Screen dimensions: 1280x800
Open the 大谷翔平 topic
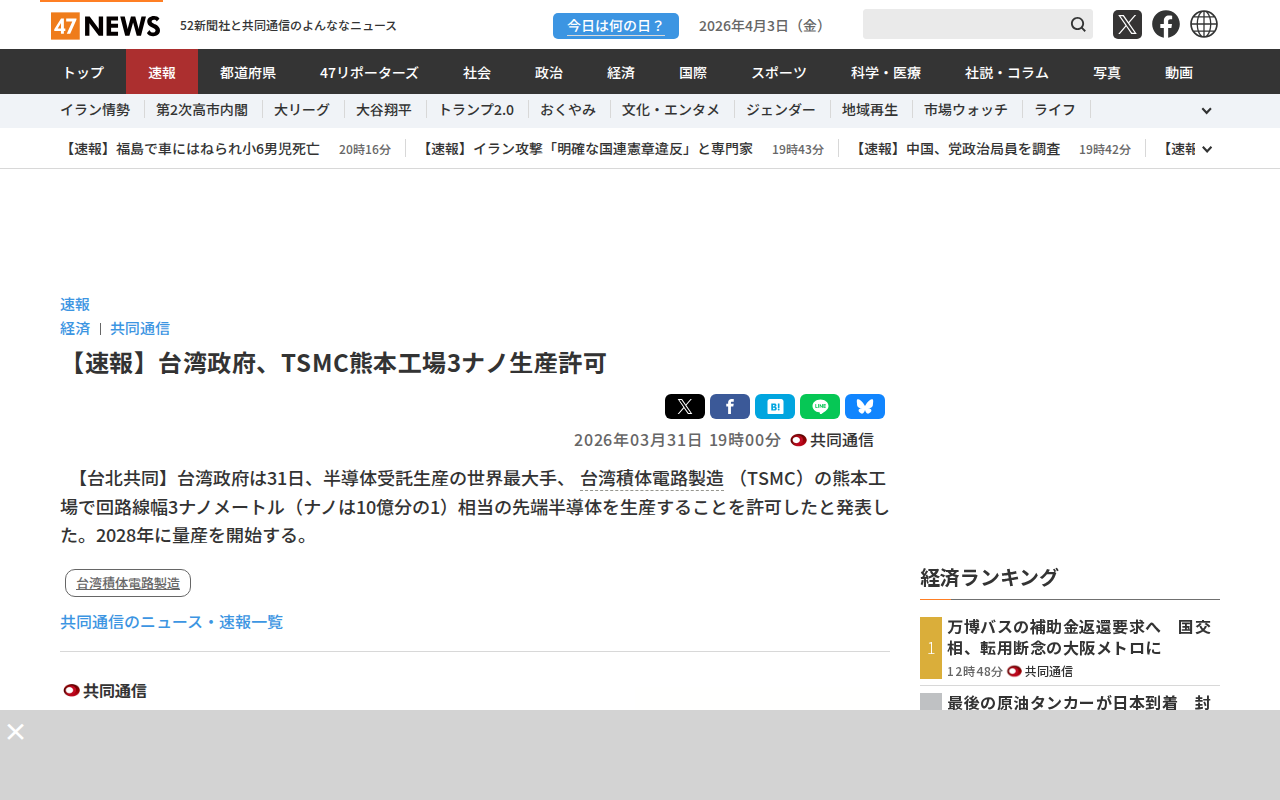pos(384,110)
